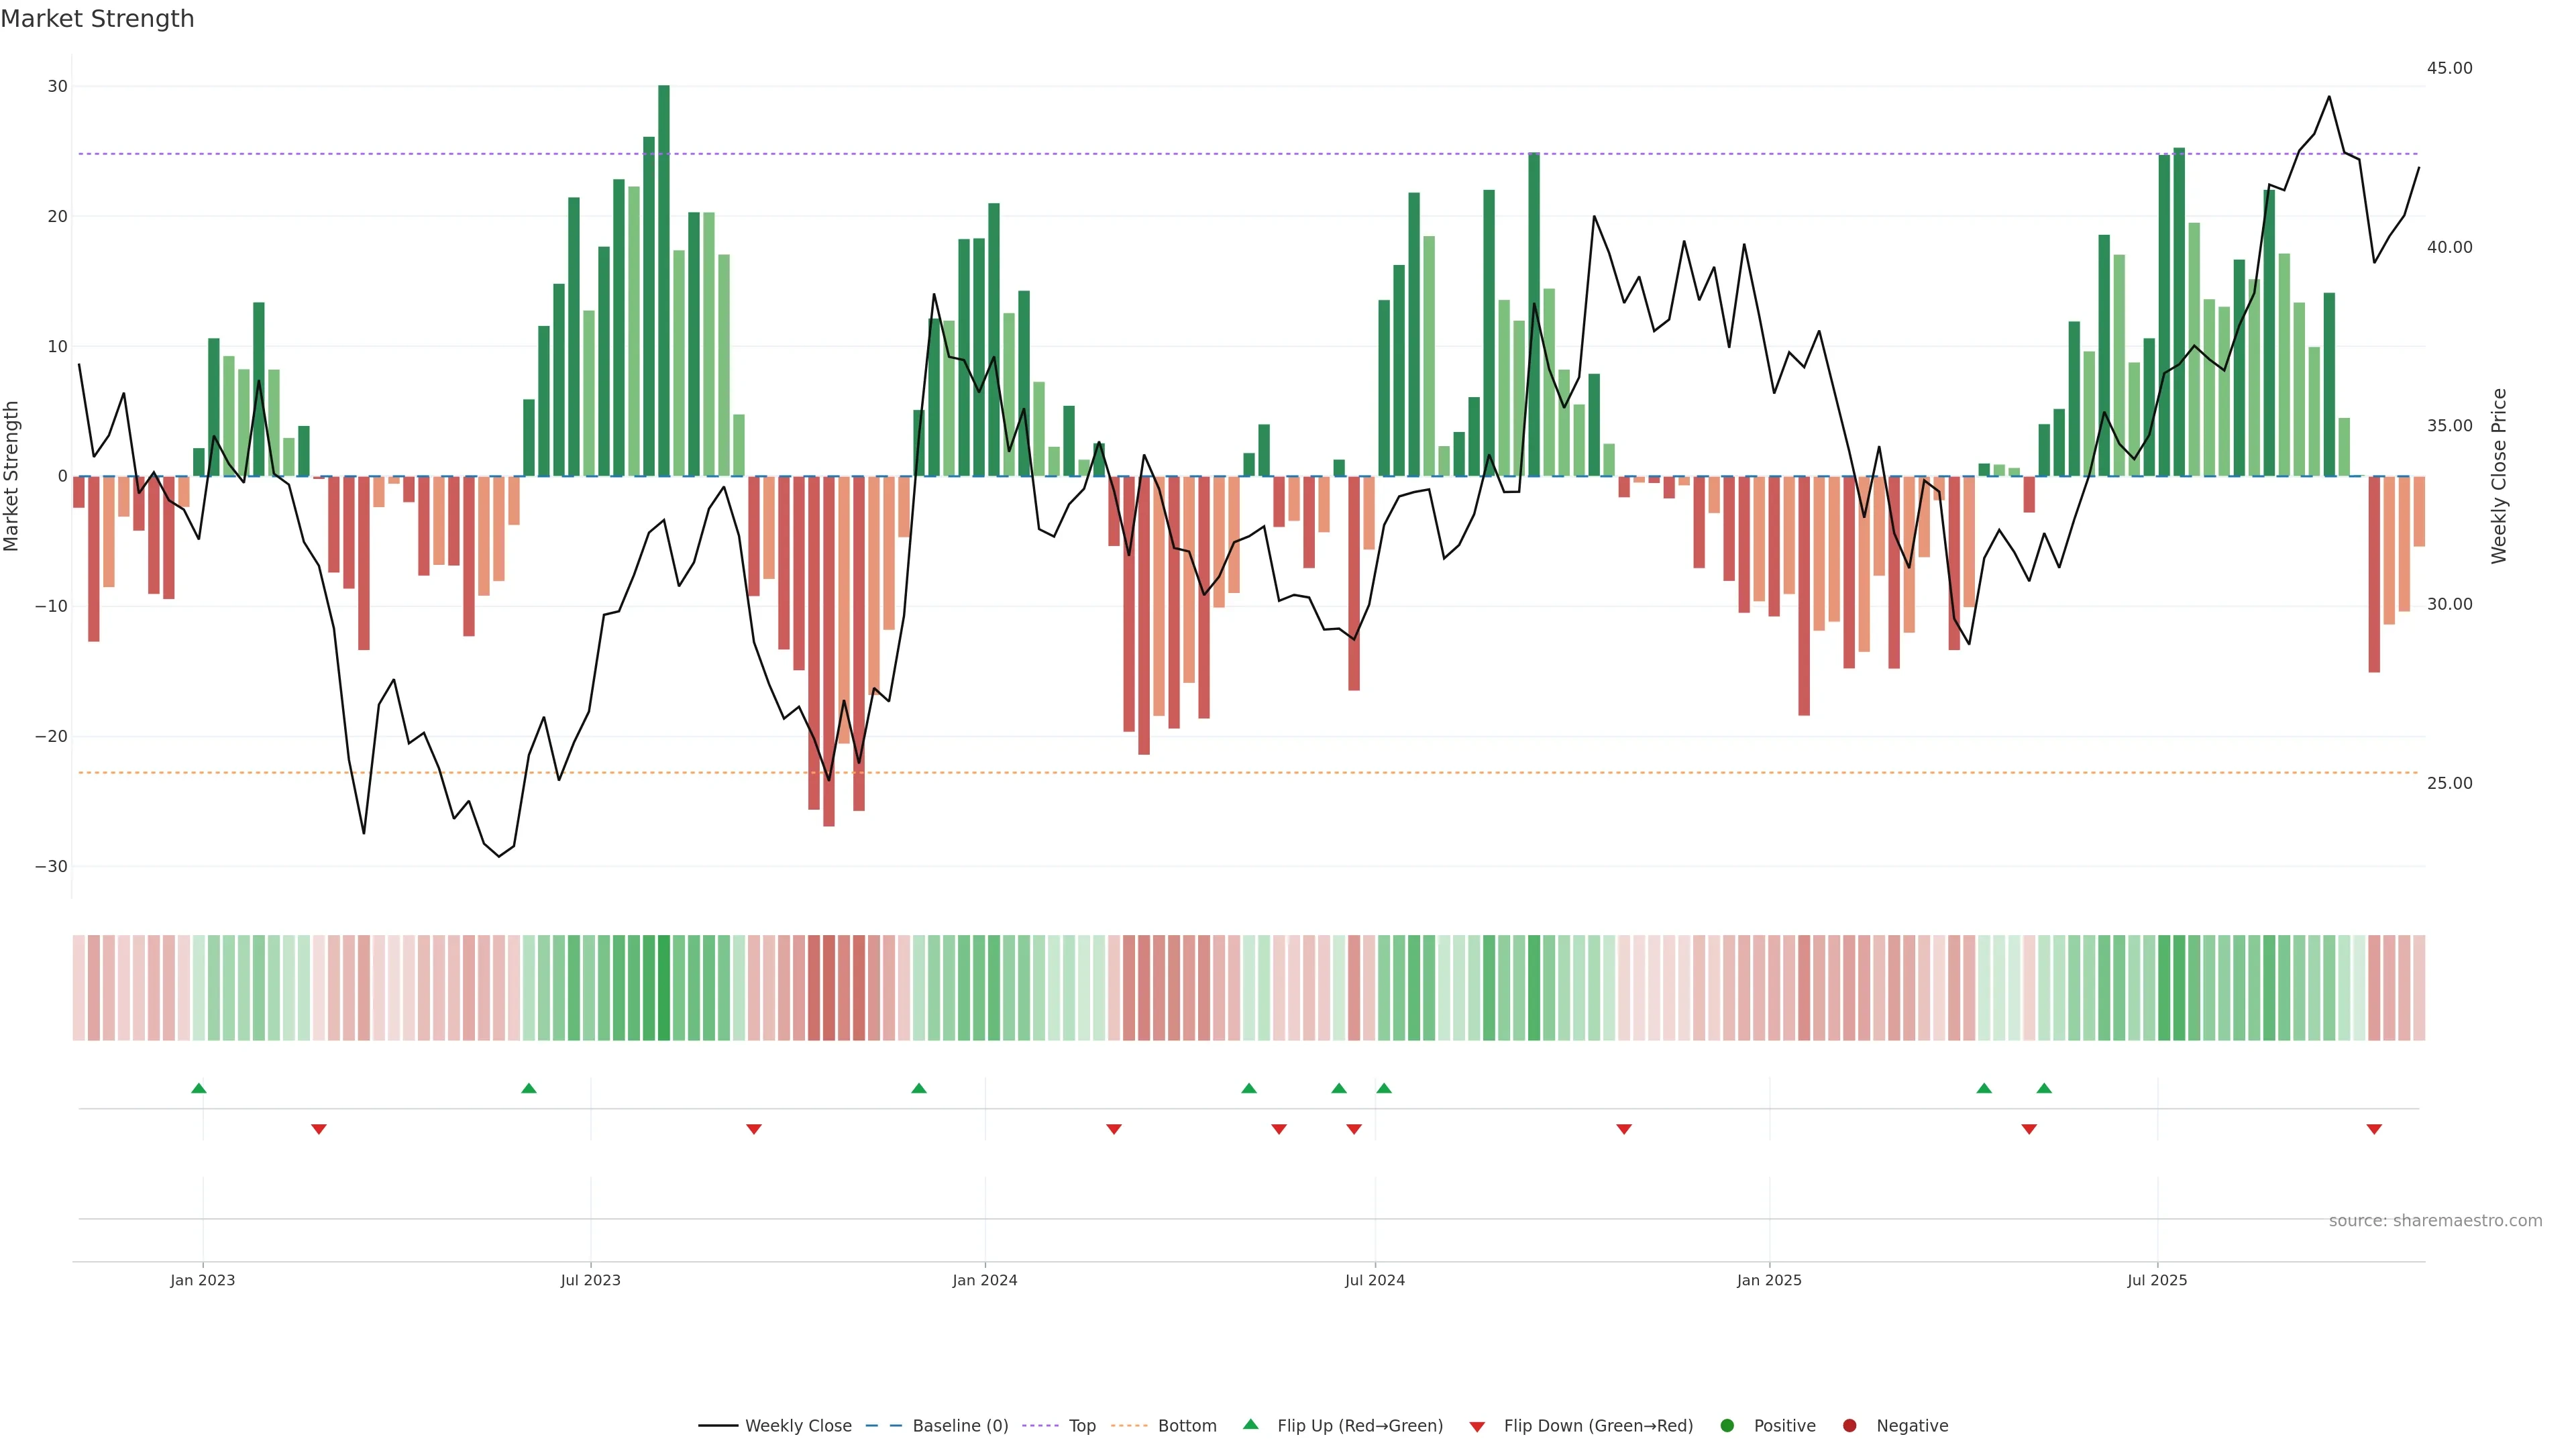
Task: Click the Bottom legend line icon
Action: (1129, 1426)
